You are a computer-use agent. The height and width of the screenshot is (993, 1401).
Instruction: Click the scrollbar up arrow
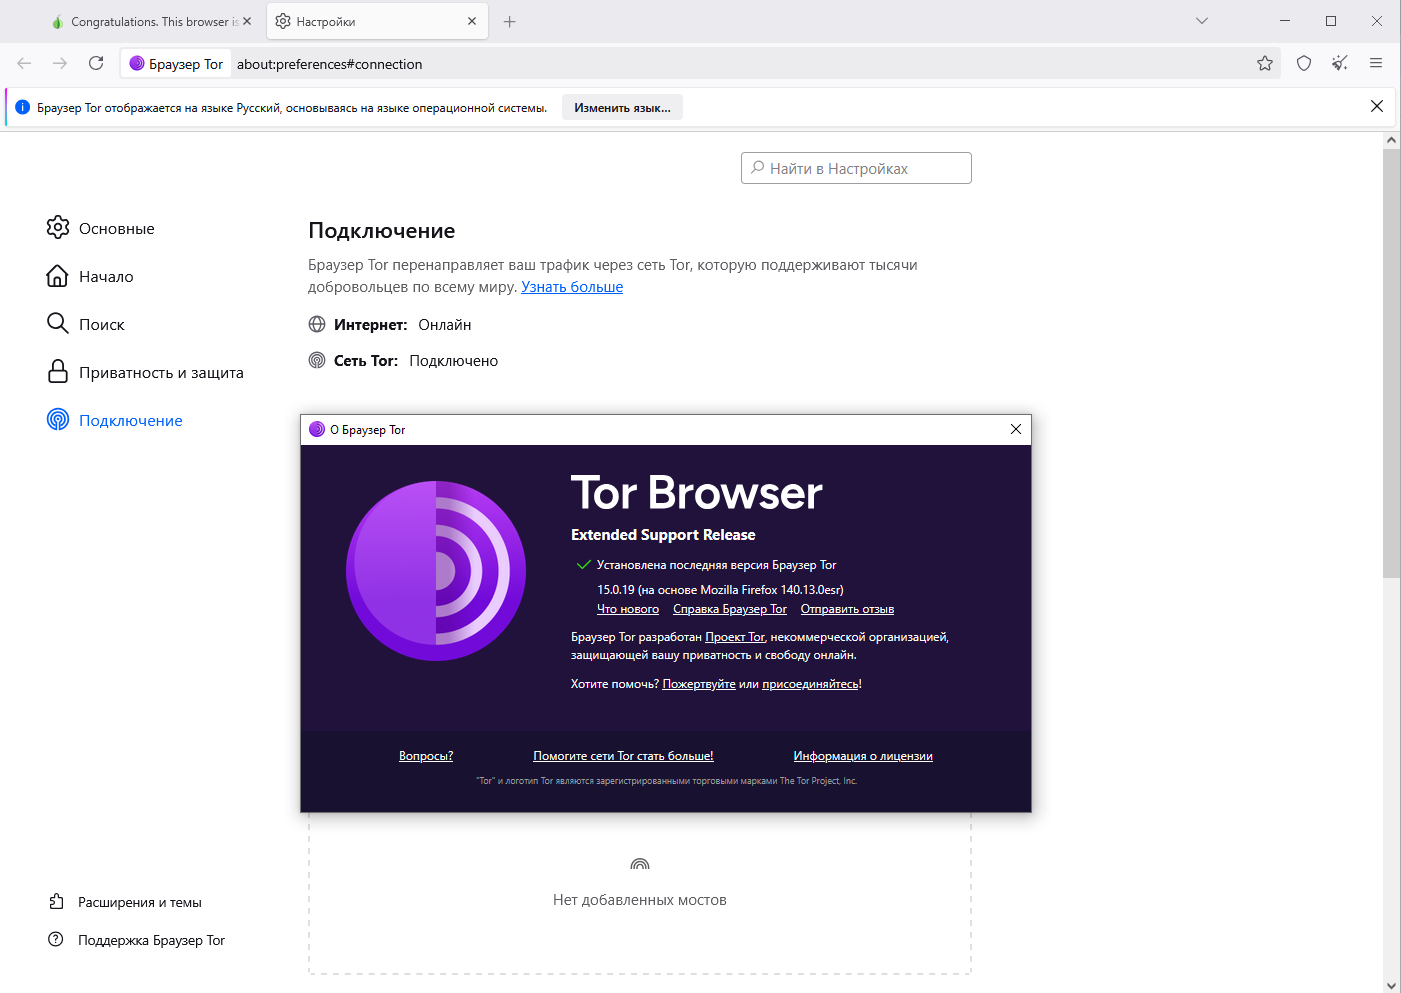[1391, 141]
